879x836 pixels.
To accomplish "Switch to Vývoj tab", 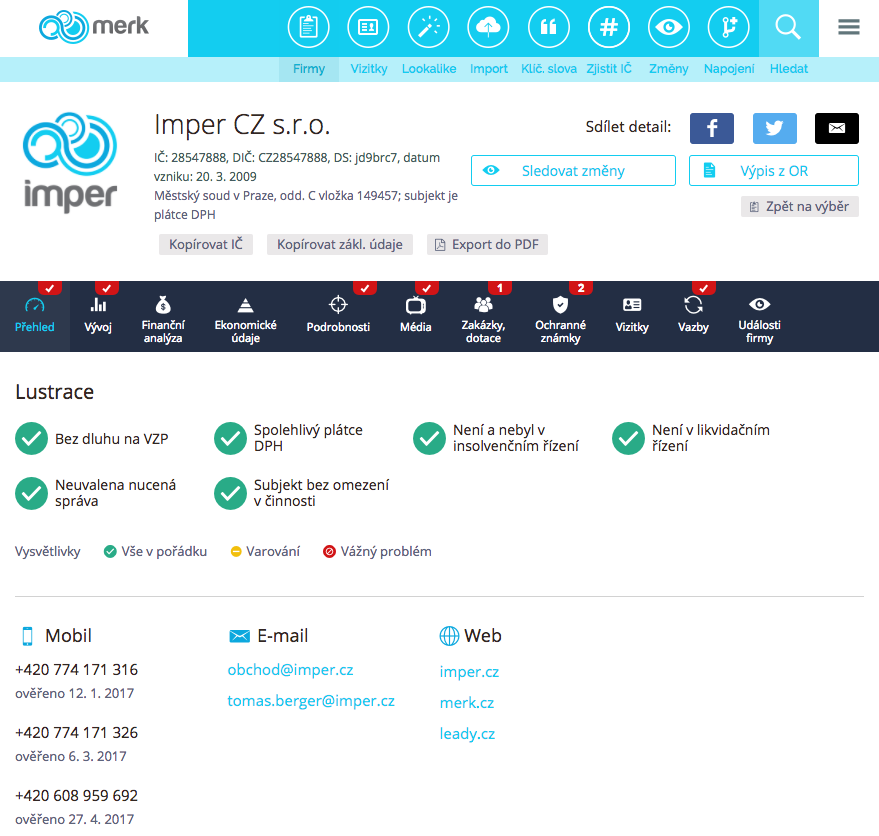I will tap(98, 317).
